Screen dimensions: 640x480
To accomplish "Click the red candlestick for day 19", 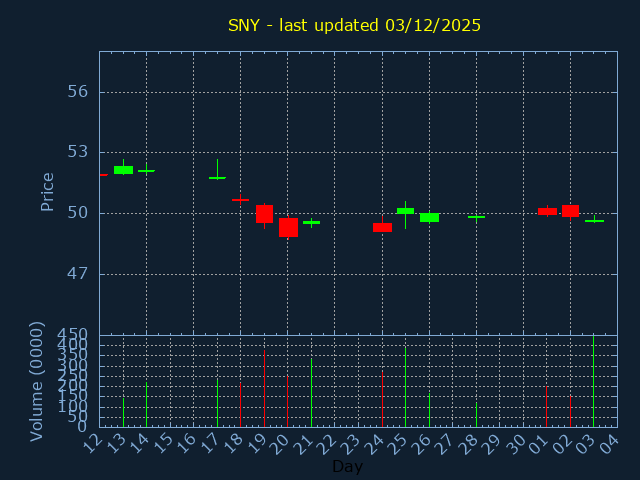I will click(264, 214).
